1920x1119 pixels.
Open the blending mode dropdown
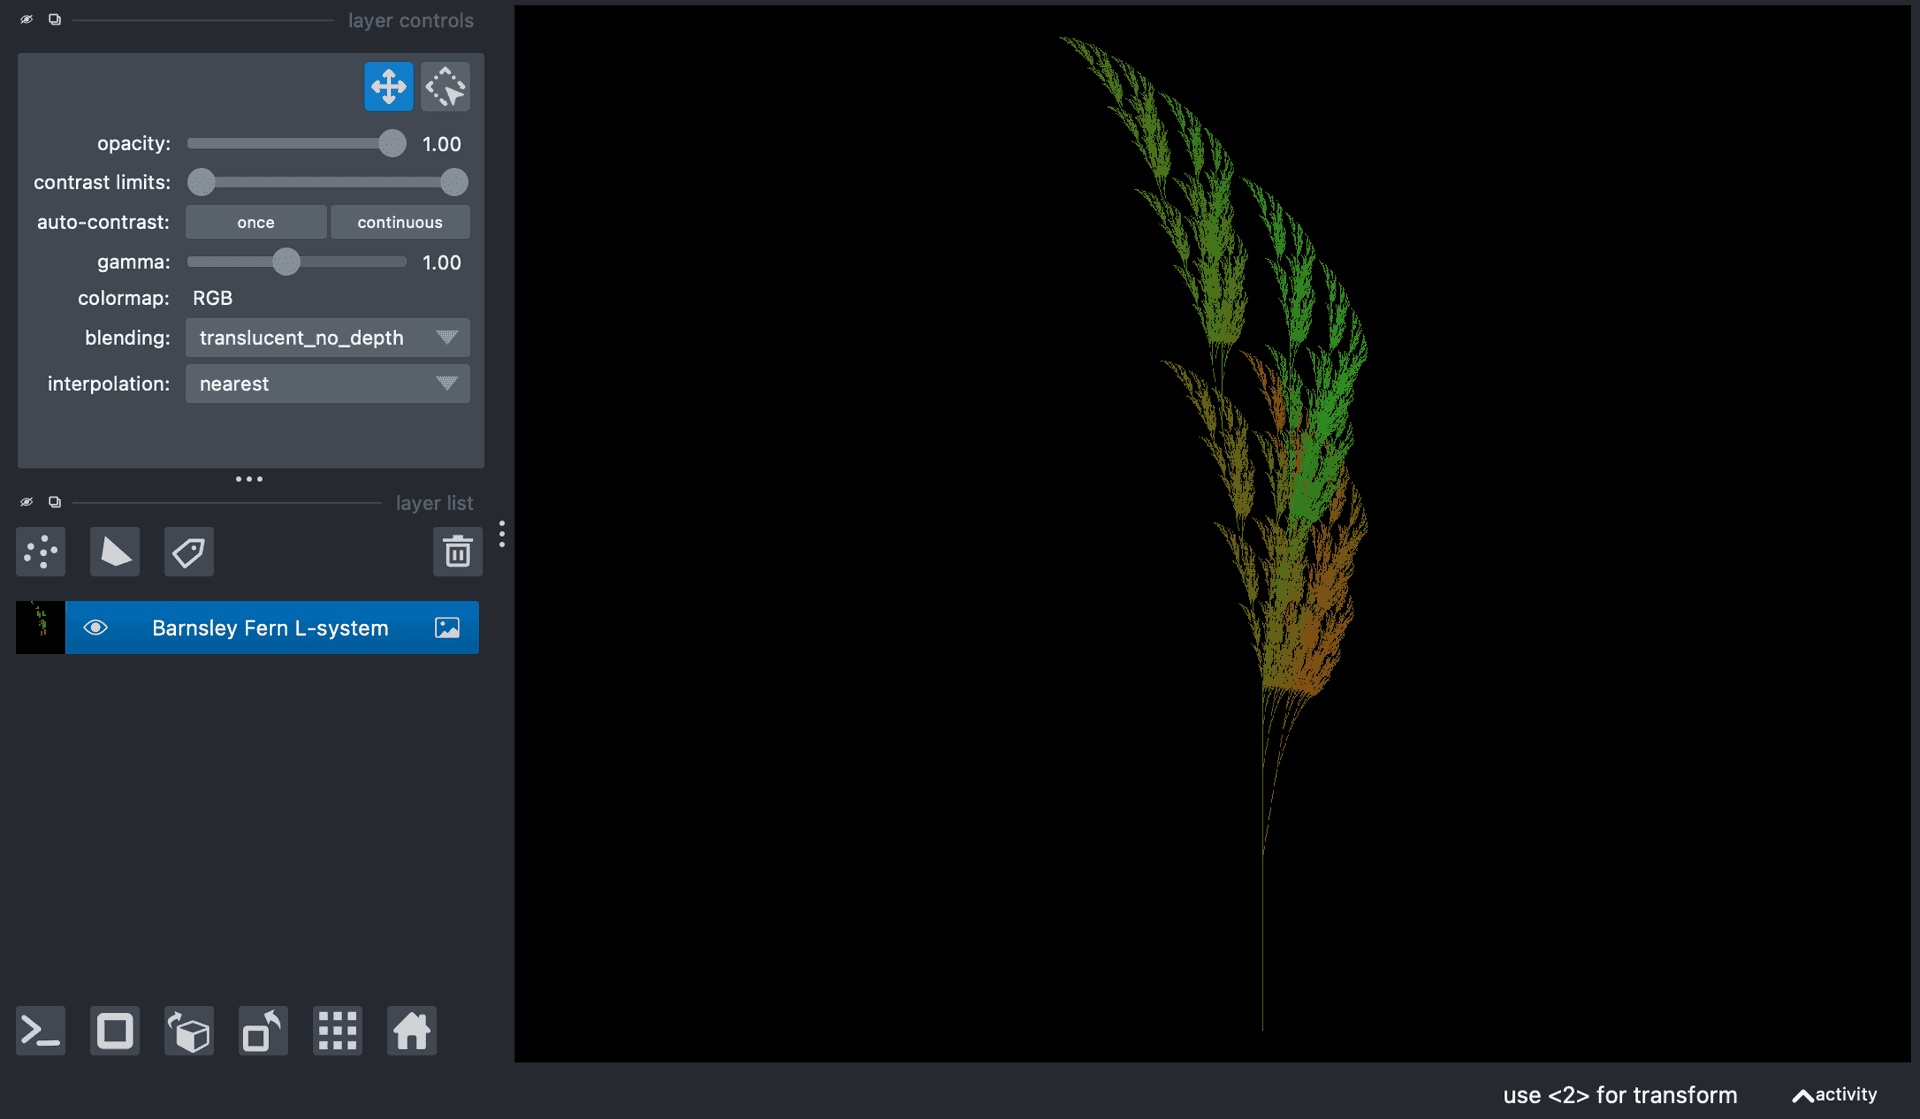click(327, 338)
